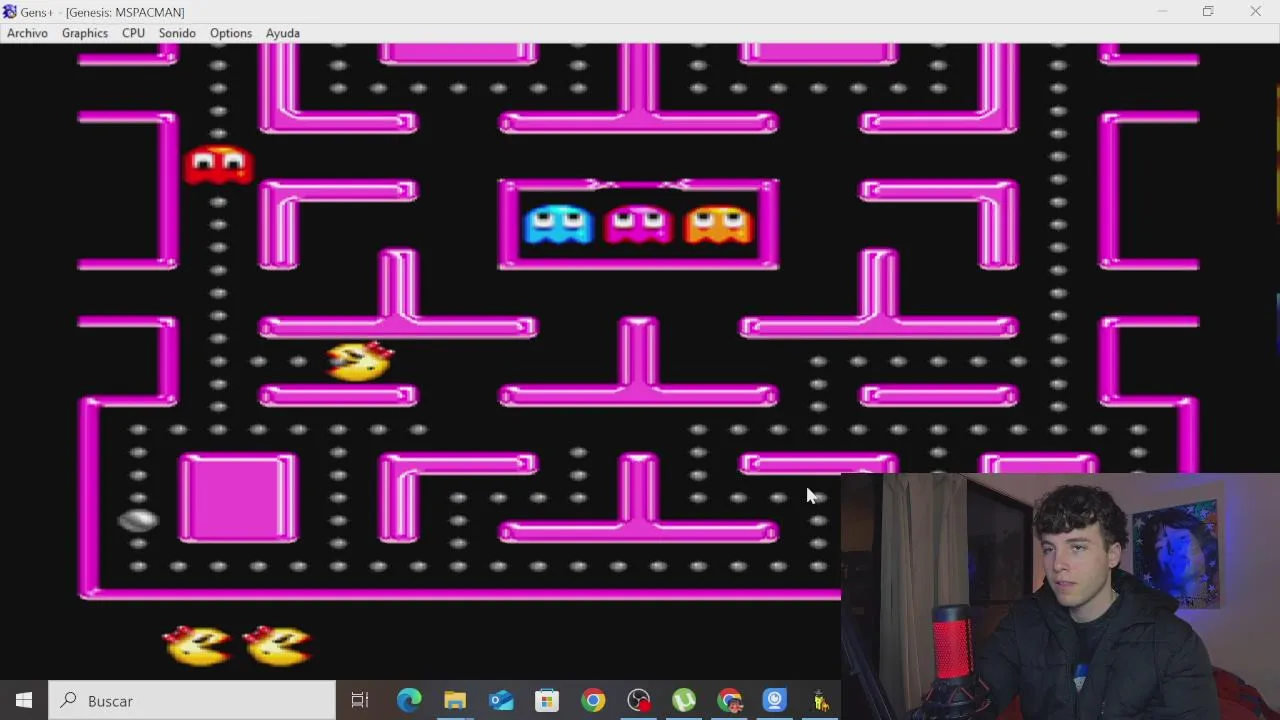Open uTorrent from the taskbar

click(684, 701)
